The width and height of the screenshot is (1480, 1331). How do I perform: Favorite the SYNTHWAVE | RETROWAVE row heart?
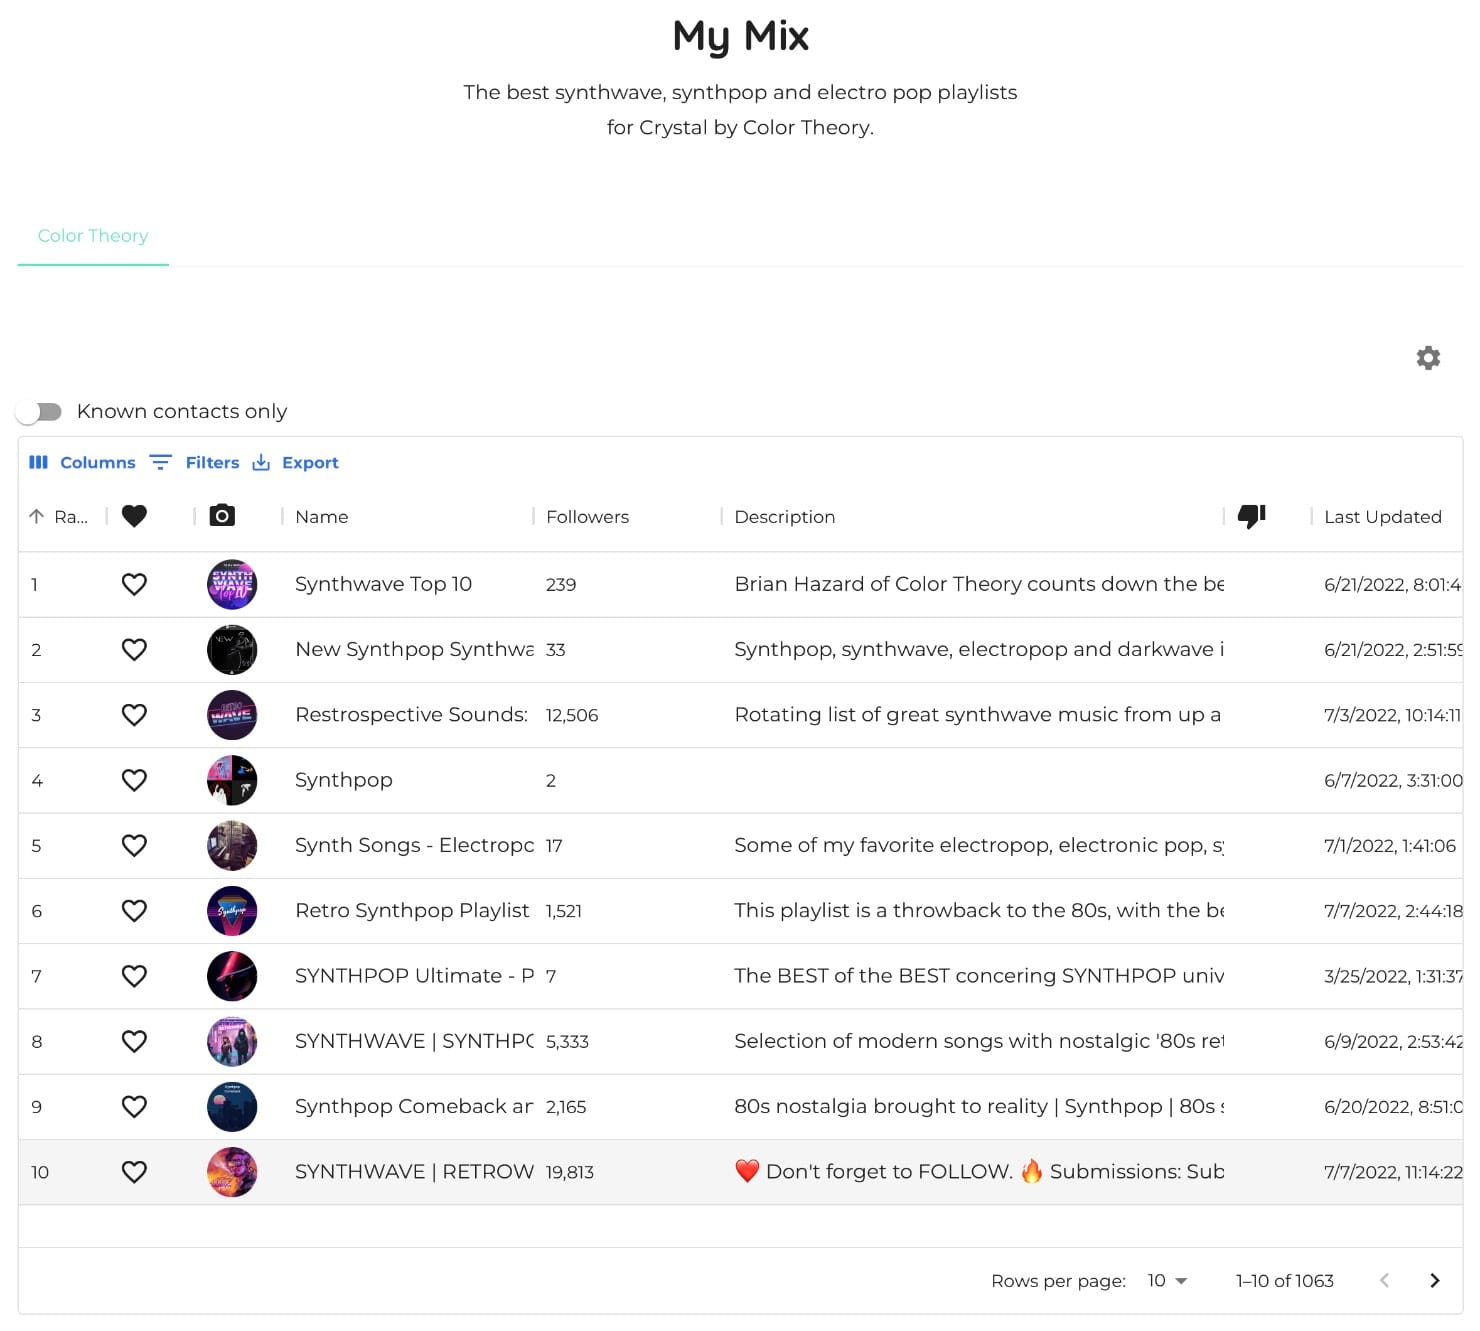point(134,1172)
